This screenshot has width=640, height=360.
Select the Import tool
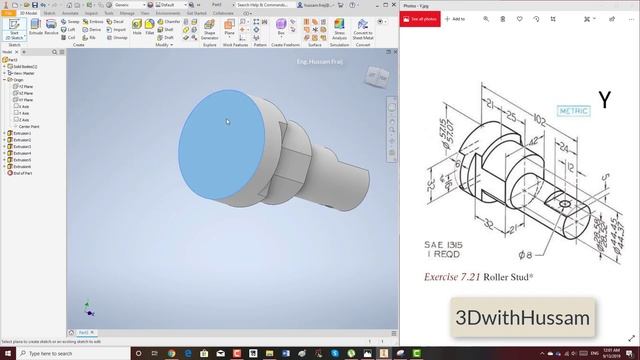pos(116,29)
